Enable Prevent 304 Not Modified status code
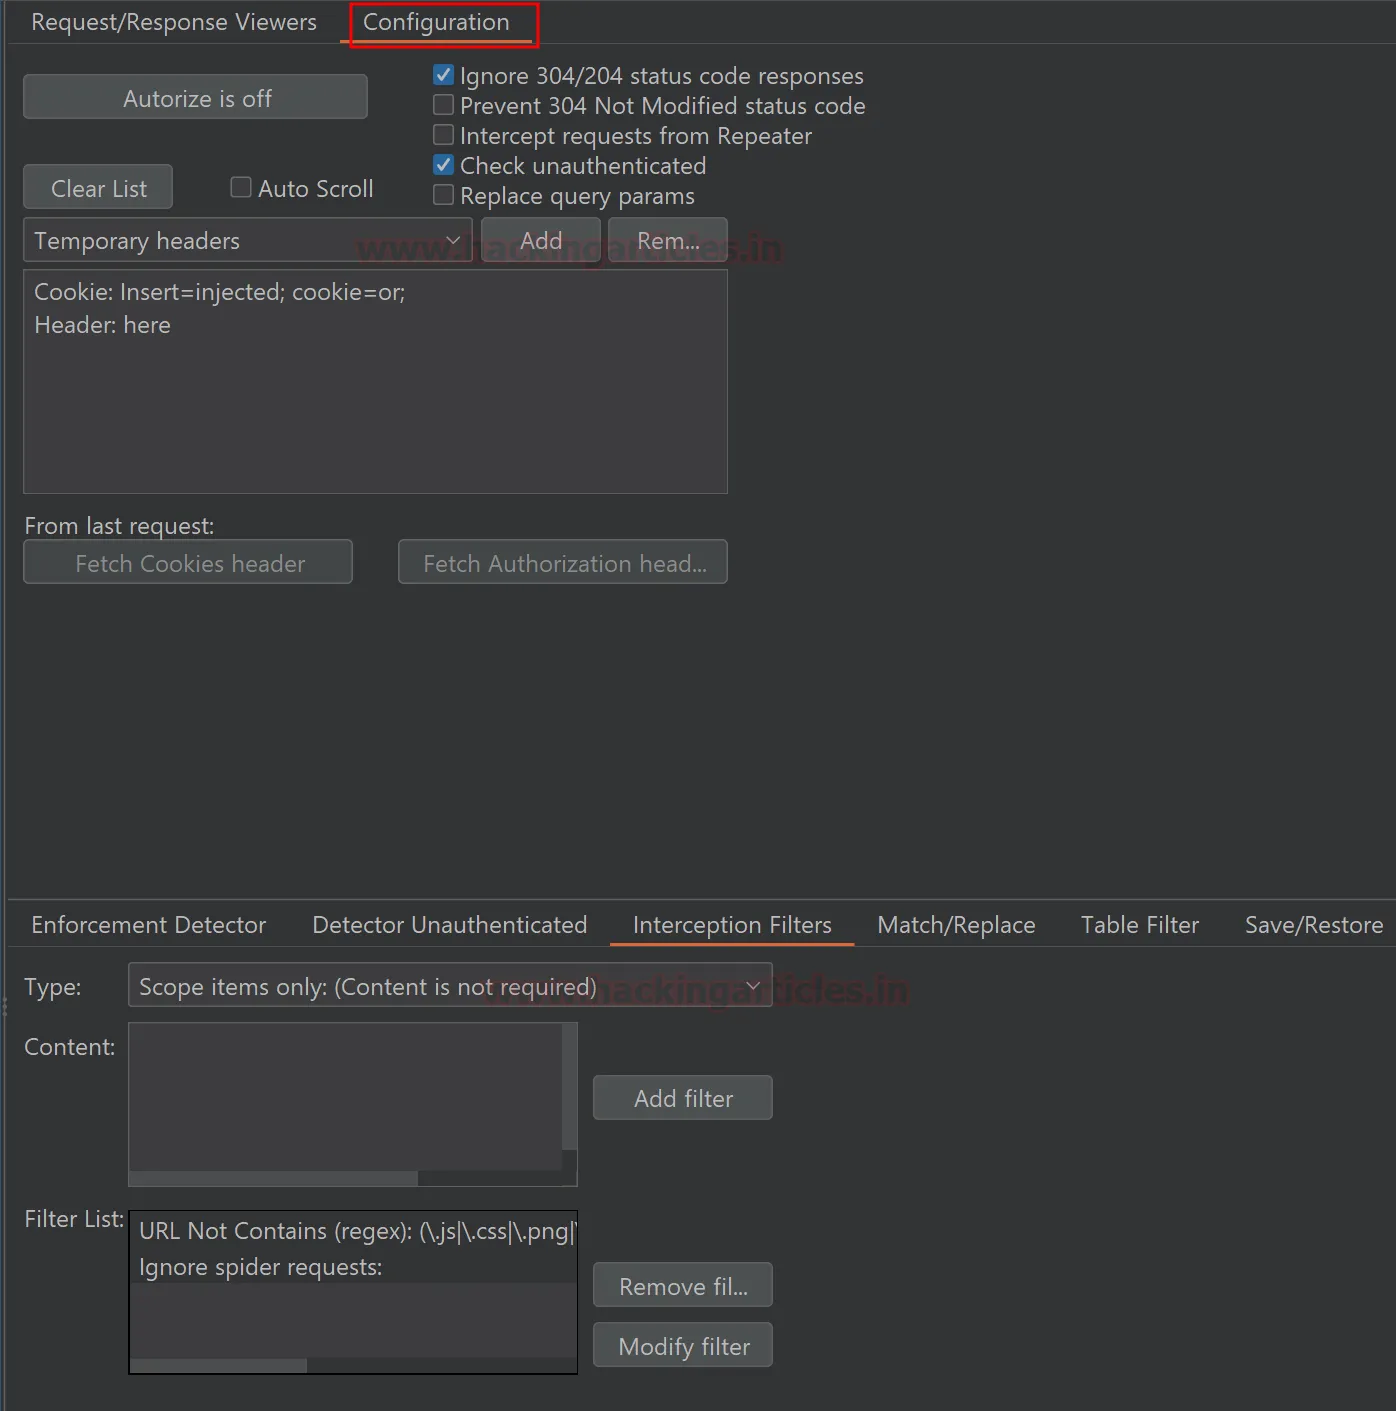Image resolution: width=1396 pixels, height=1411 pixels. pos(443,105)
